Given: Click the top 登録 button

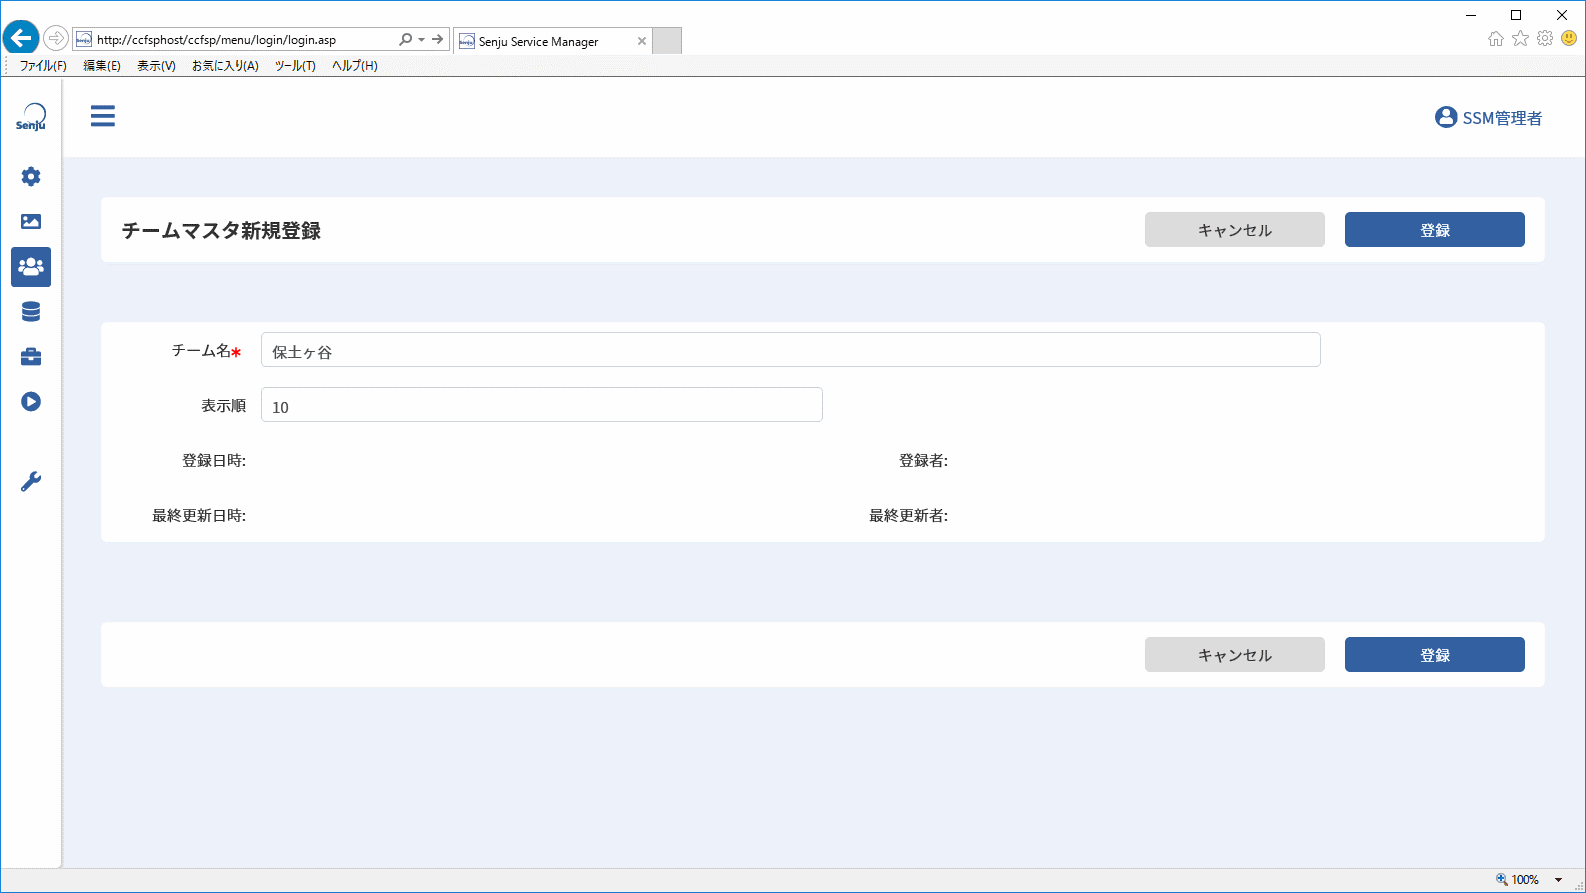Looking at the screenshot, I should [x=1435, y=229].
